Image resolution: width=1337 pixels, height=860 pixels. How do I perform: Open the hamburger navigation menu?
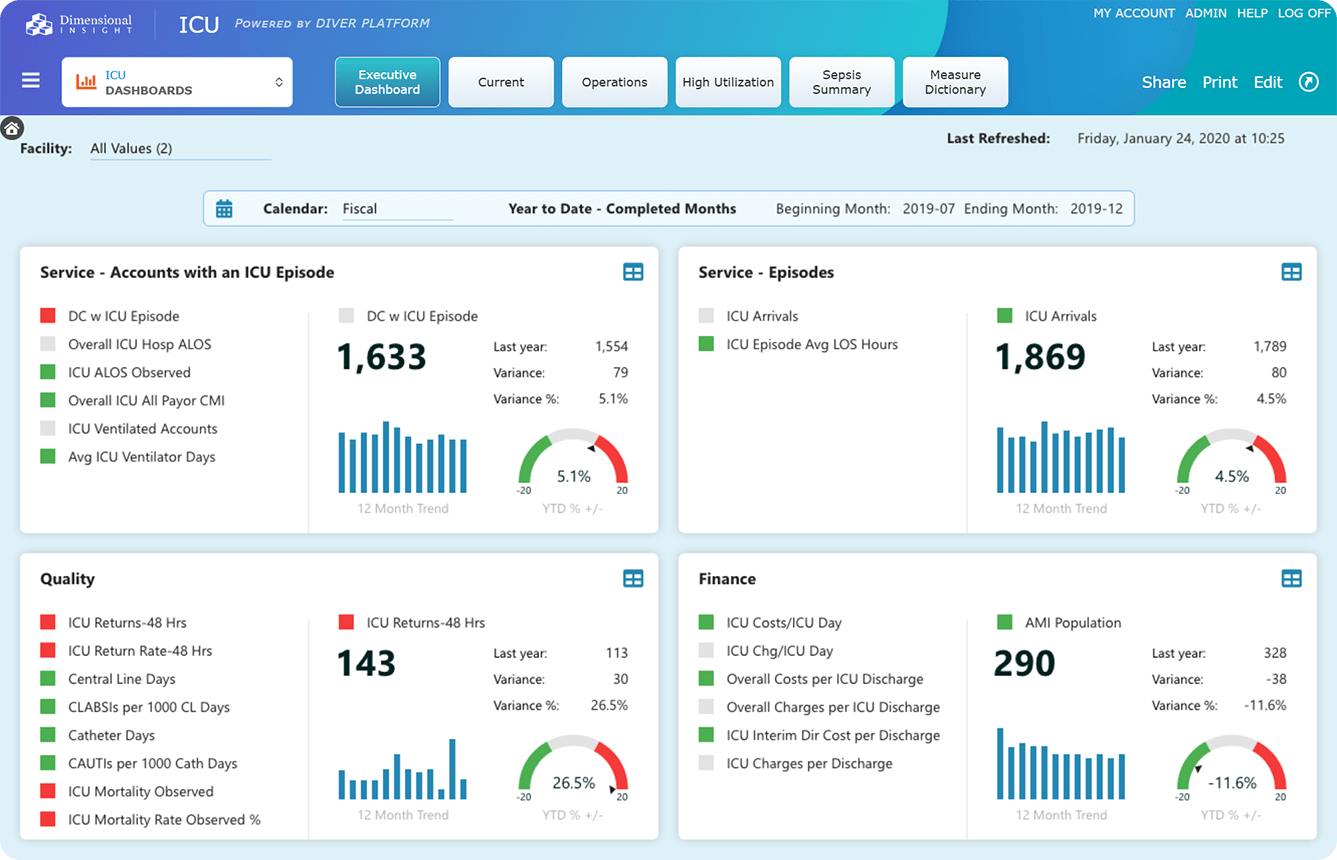click(31, 81)
